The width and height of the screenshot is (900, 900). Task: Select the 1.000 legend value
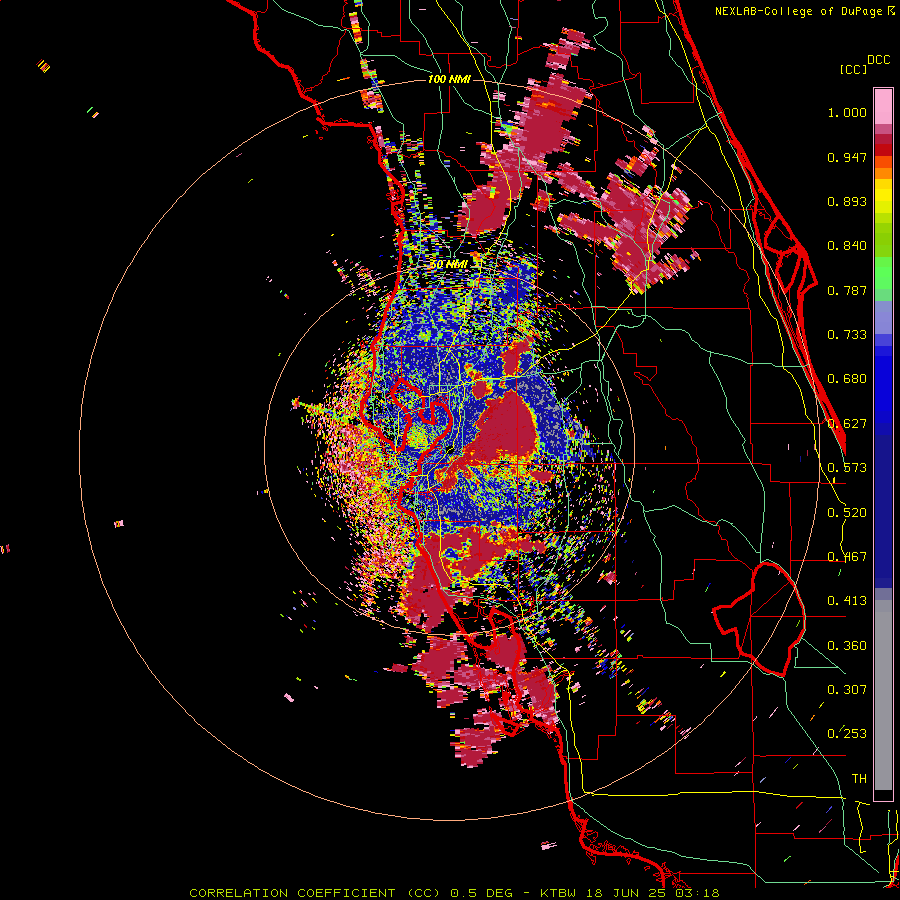click(847, 112)
